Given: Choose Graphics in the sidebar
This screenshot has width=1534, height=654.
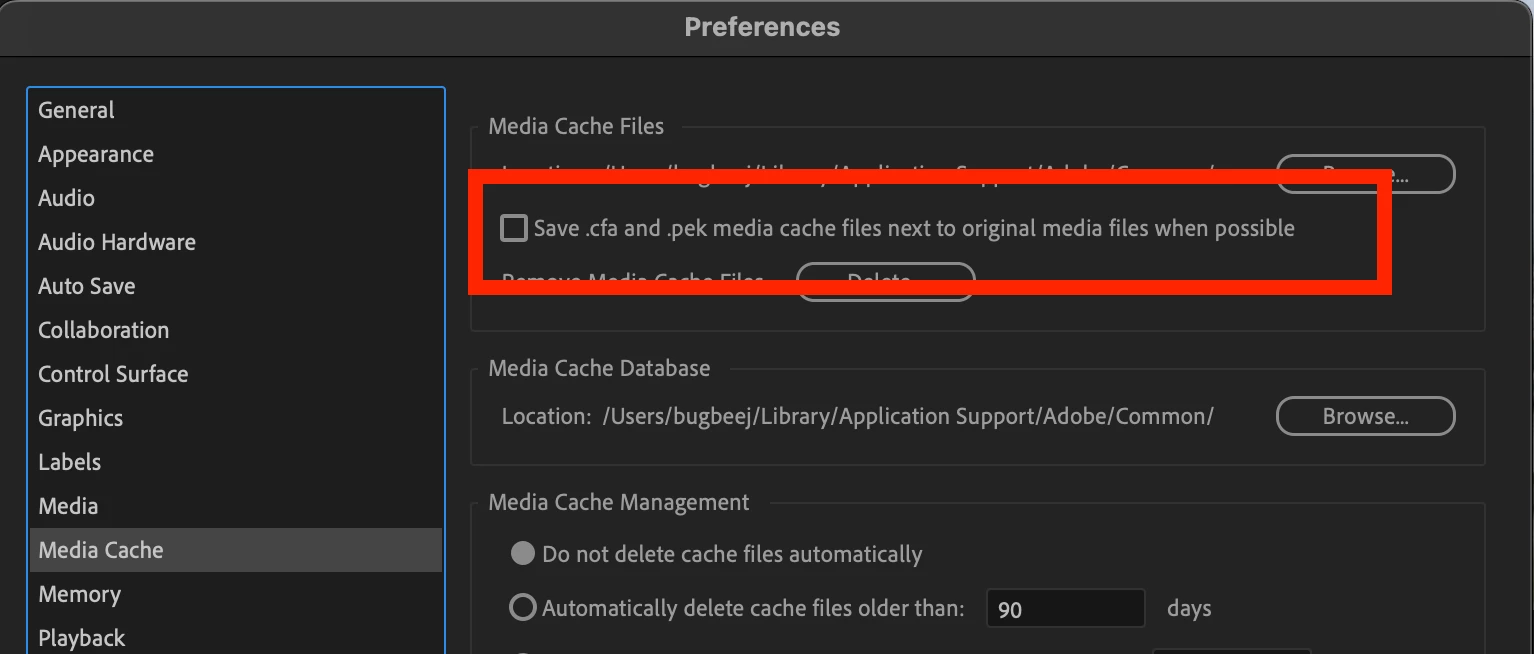Looking at the screenshot, I should point(81,418).
